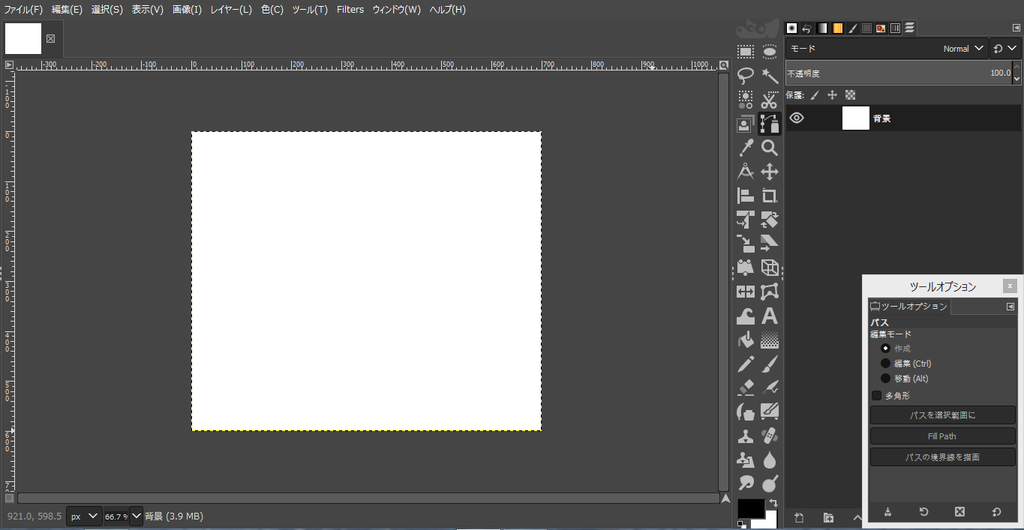Viewport: 1024px width, 530px height.
Task: Toggle lock alpha channel
Action: (x=850, y=95)
